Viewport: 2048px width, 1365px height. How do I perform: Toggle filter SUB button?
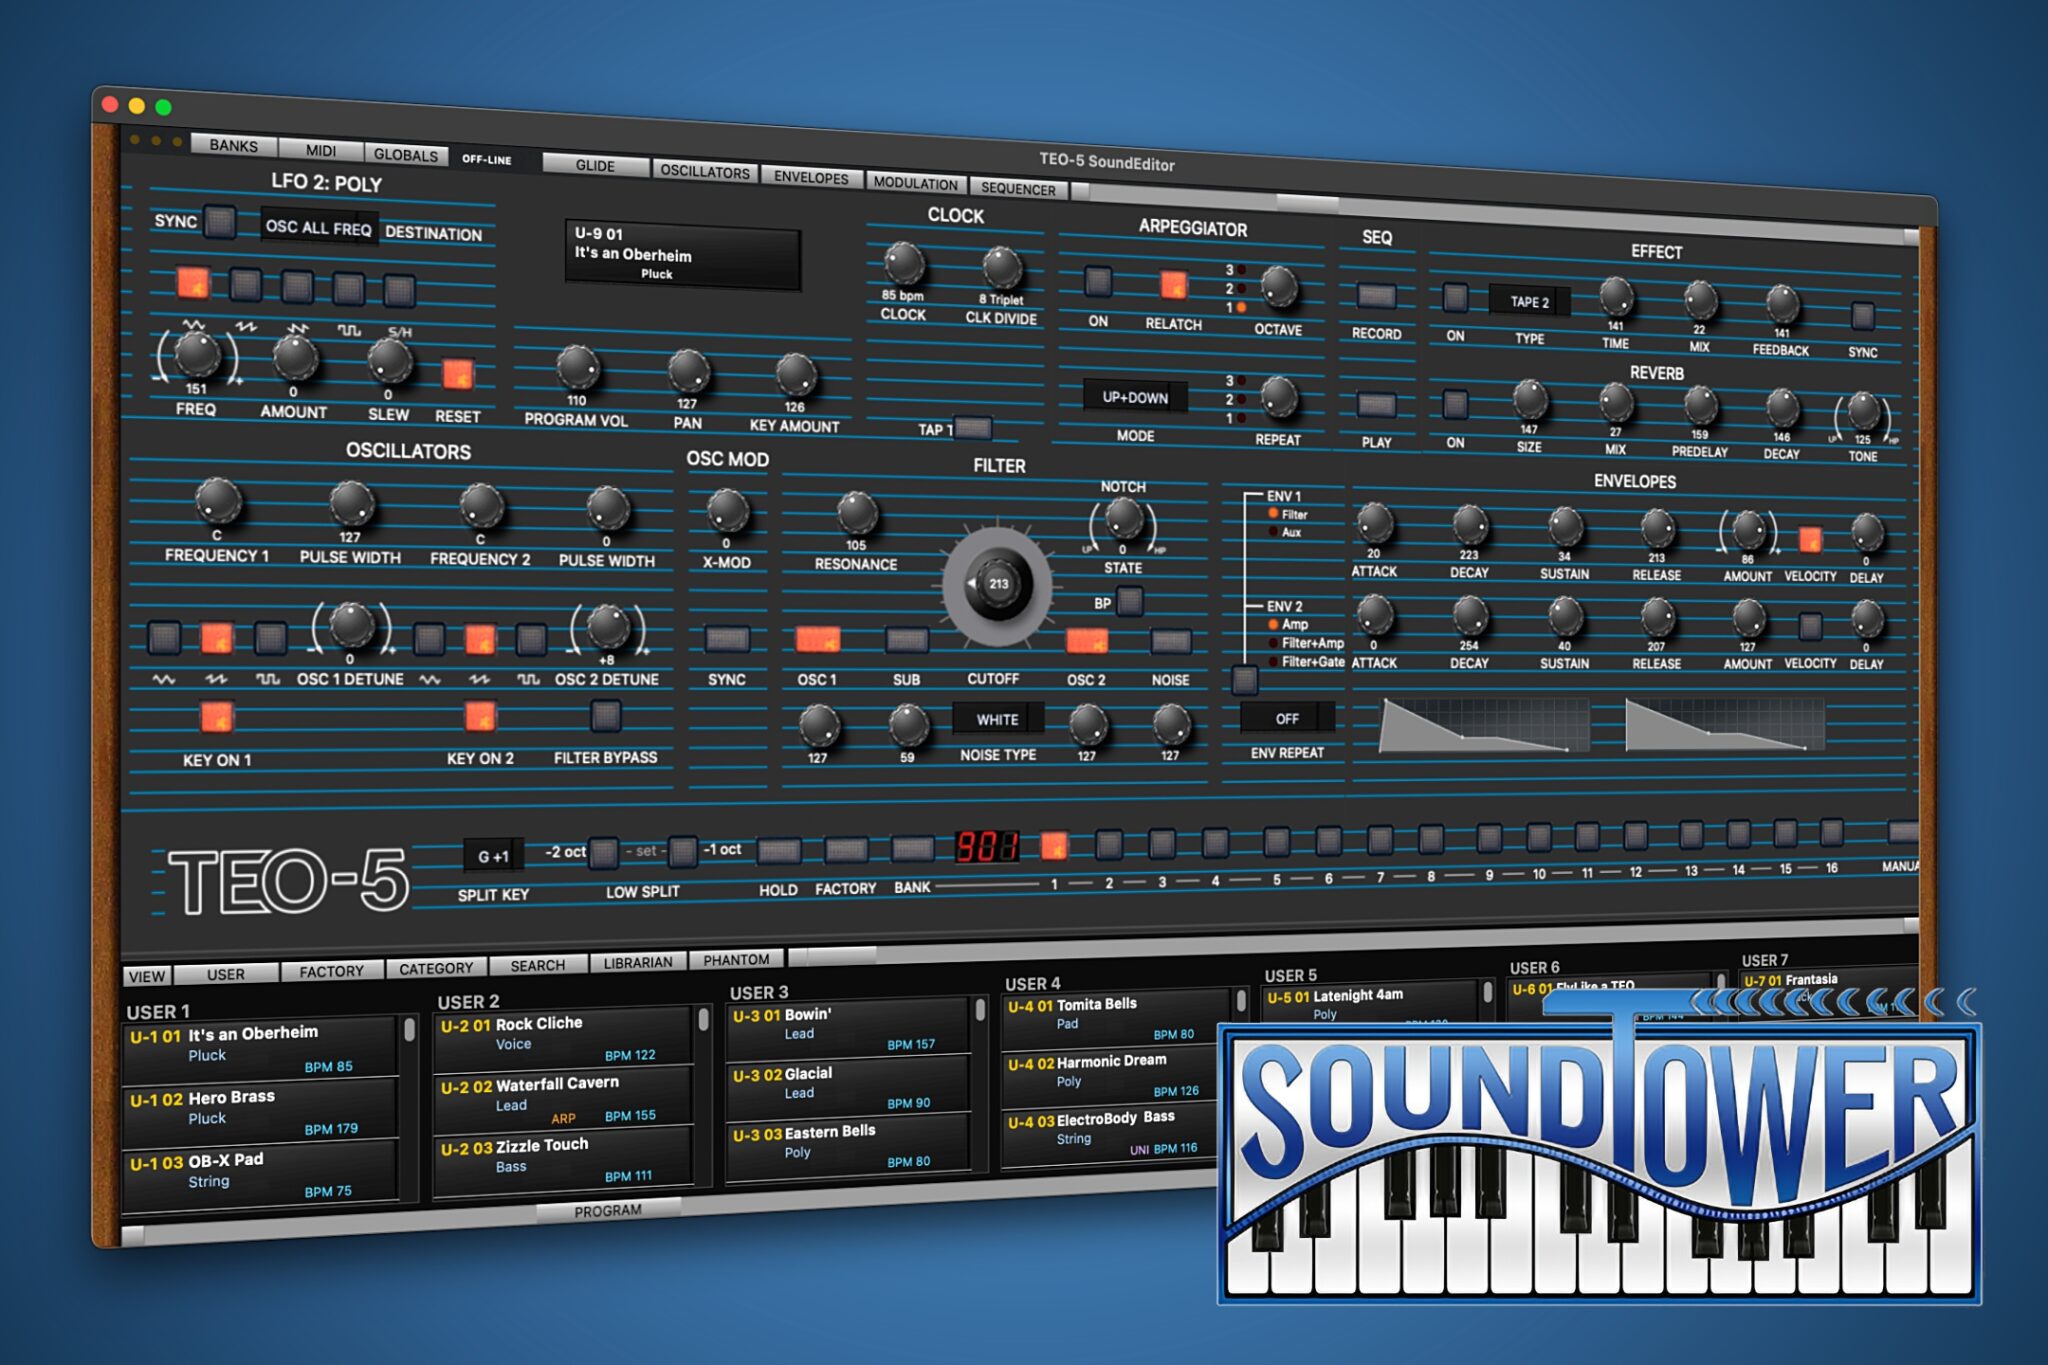click(x=906, y=640)
